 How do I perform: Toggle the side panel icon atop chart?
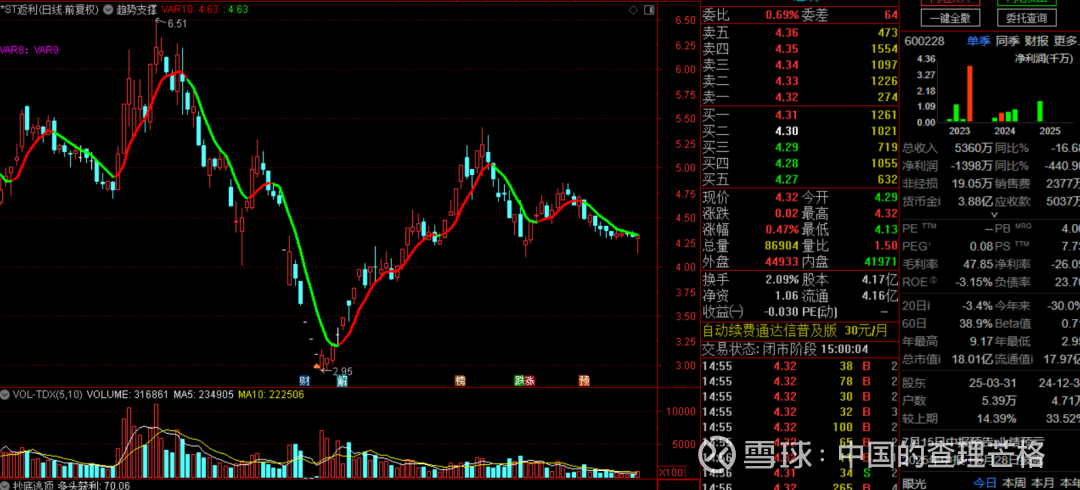pyautogui.click(x=648, y=10)
